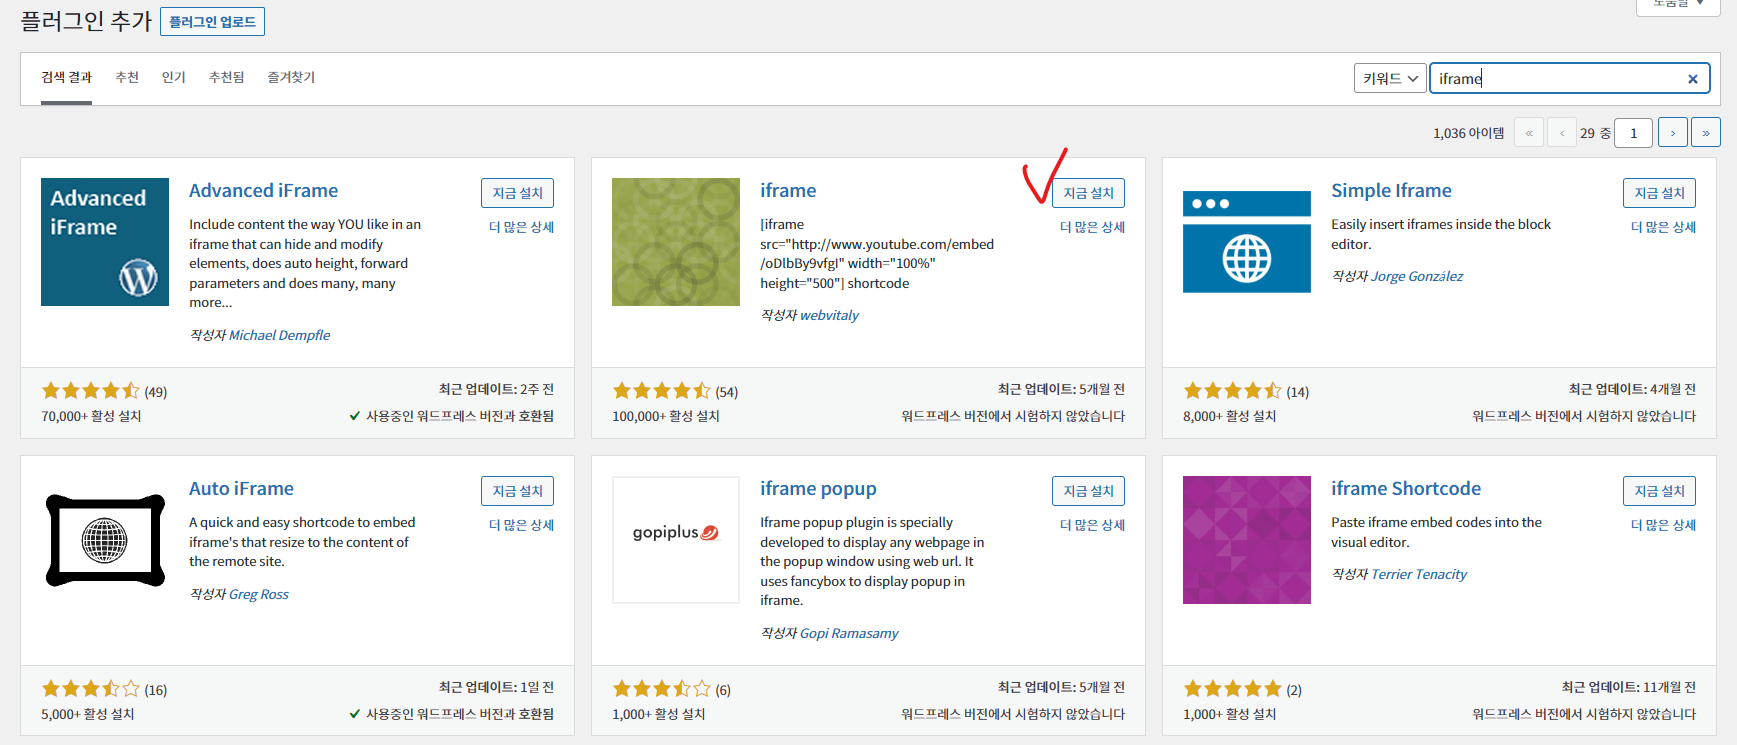Install the Simple Iframe plugin

(x=1659, y=193)
